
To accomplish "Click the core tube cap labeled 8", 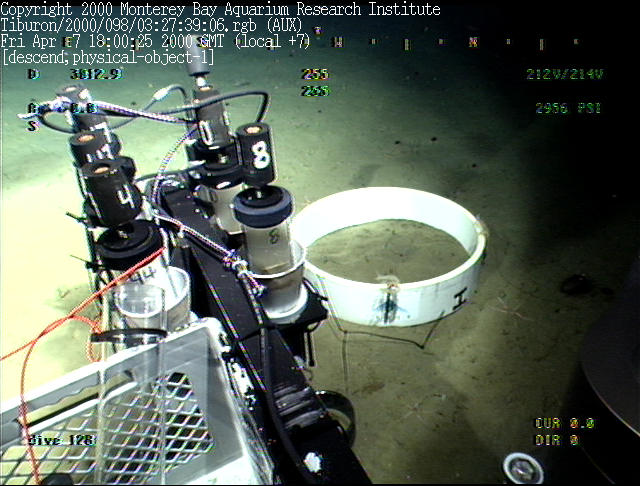I will click(256, 153).
